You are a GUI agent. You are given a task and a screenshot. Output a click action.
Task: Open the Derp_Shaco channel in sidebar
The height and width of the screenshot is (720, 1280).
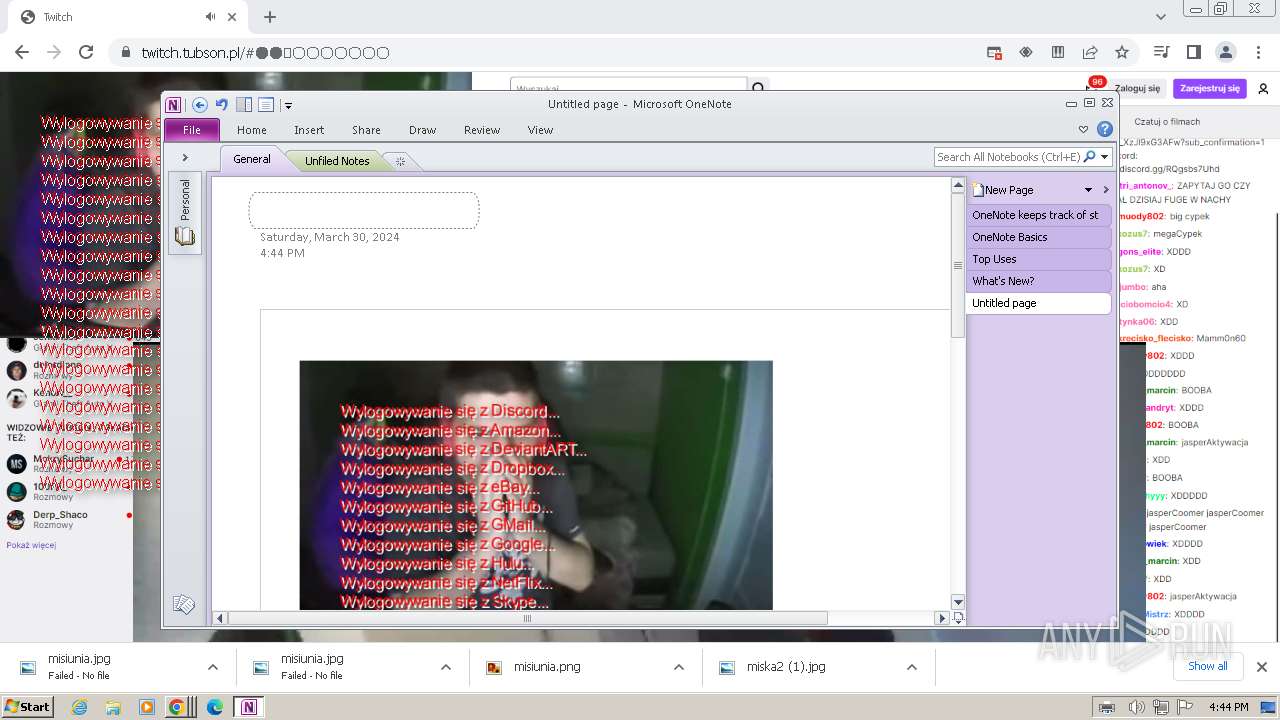click(66, 519)
